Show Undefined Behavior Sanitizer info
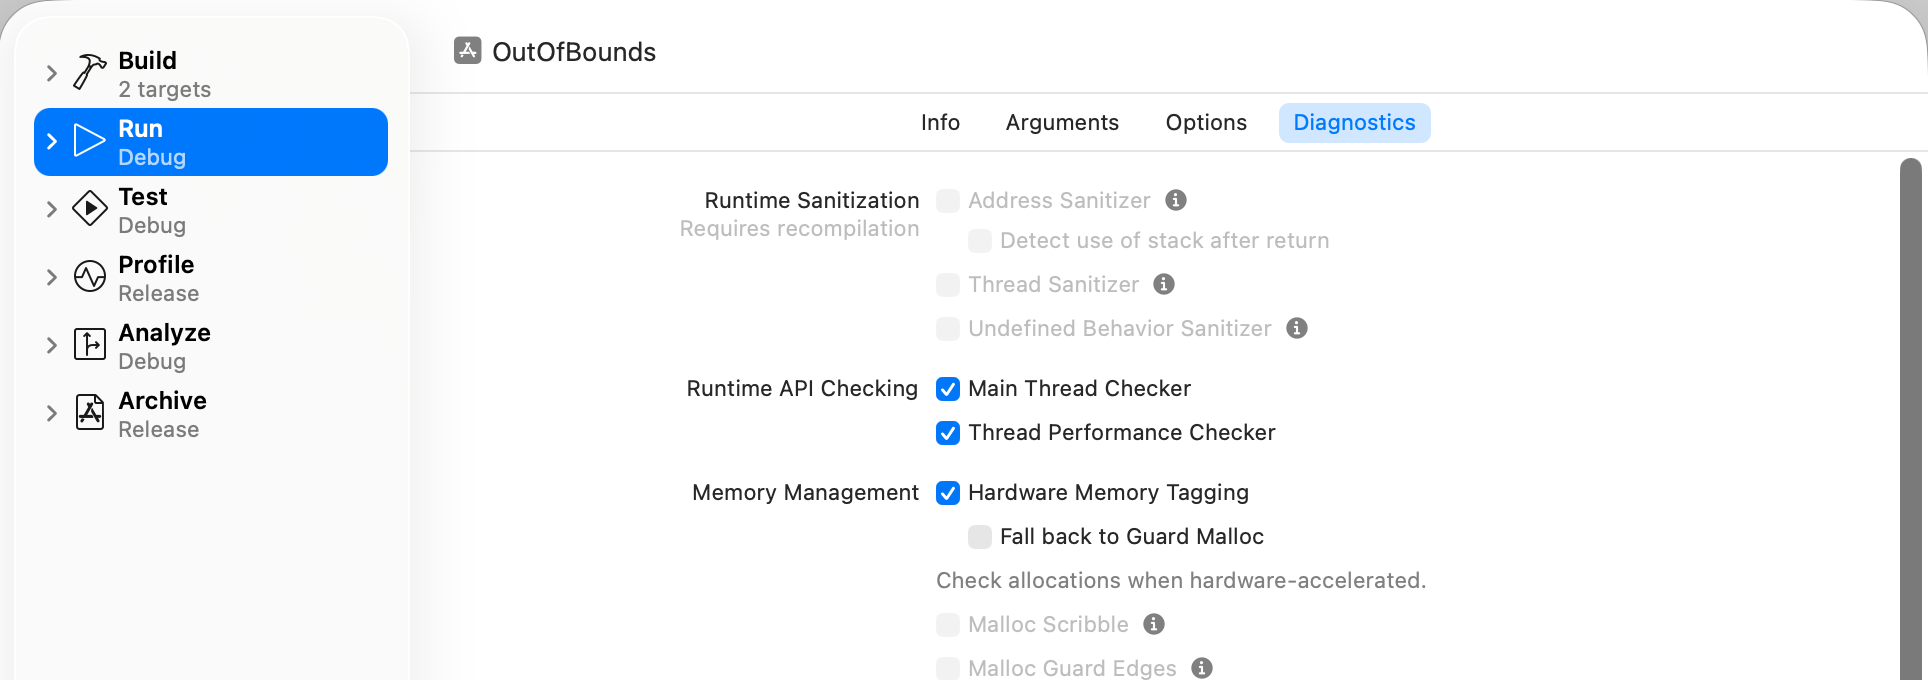This screenshot has width=1928, height=680. pyautogui.click(x=1297, y=328)
